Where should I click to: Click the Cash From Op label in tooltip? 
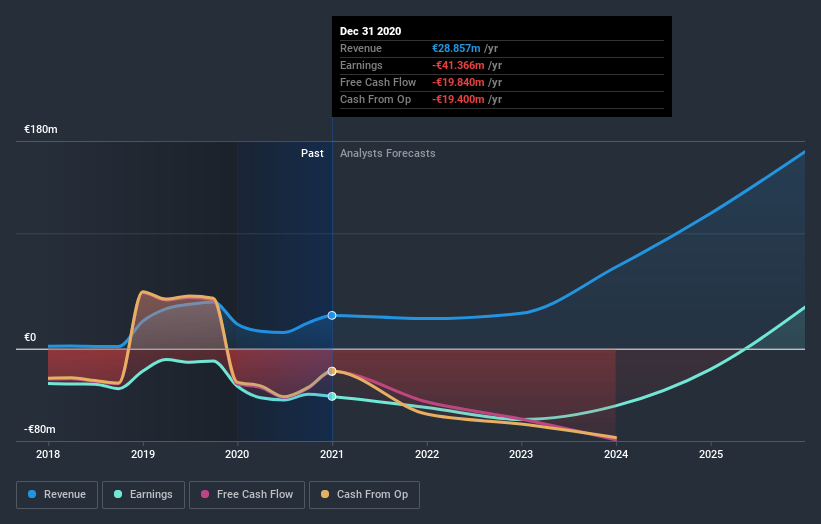375,99
